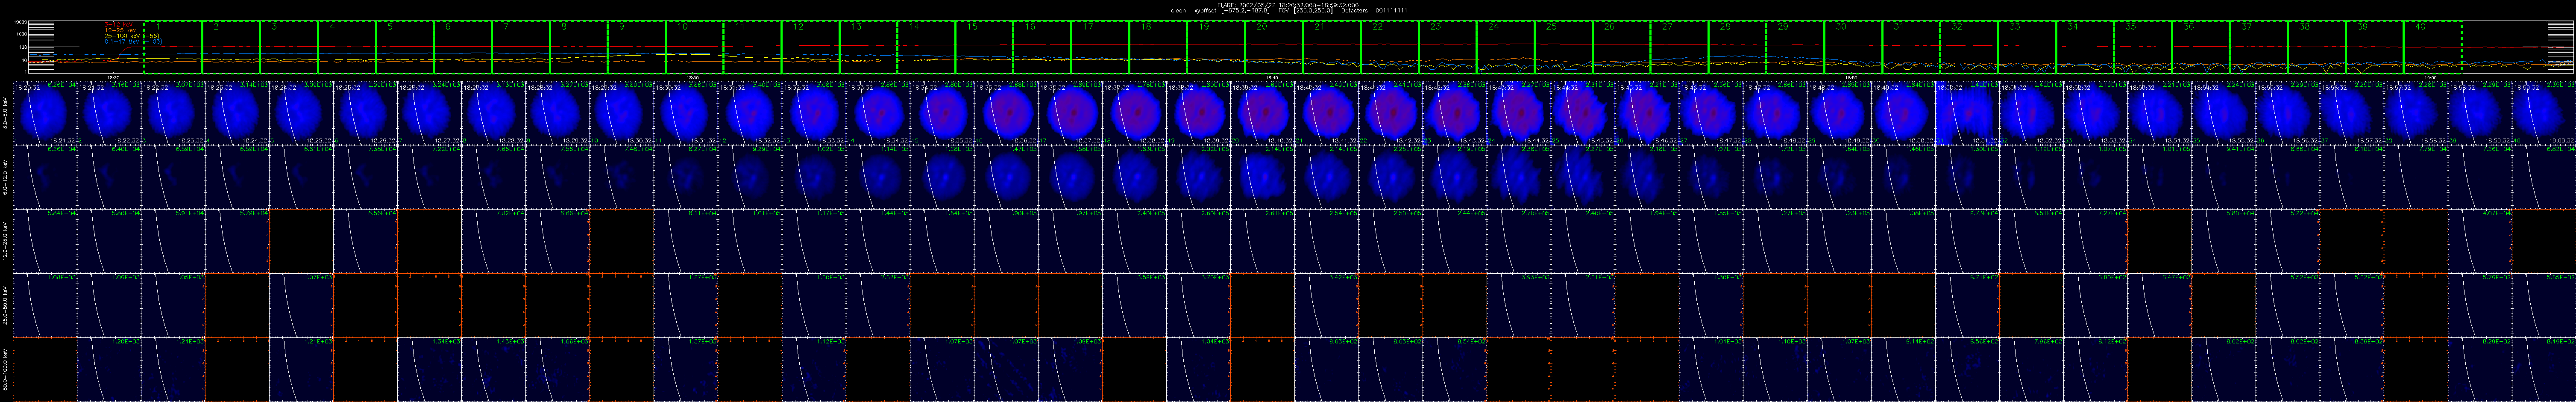Click the 18:30 time axis label

(x=692, y=77)
